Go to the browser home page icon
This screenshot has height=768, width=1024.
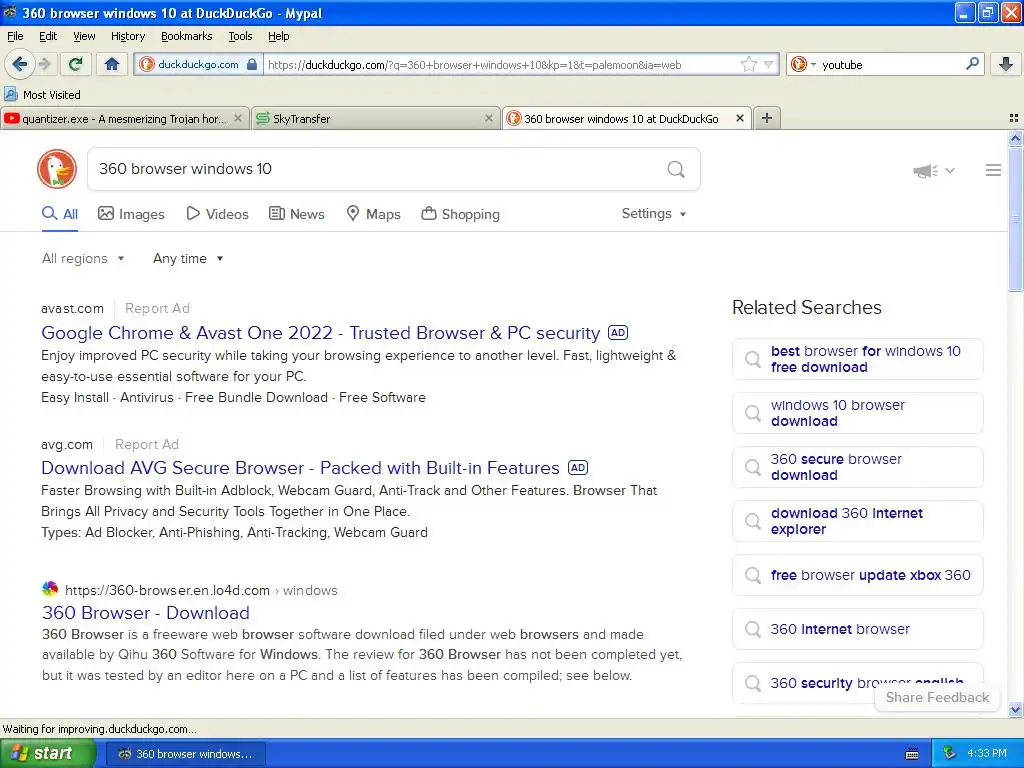coord(112,64)
